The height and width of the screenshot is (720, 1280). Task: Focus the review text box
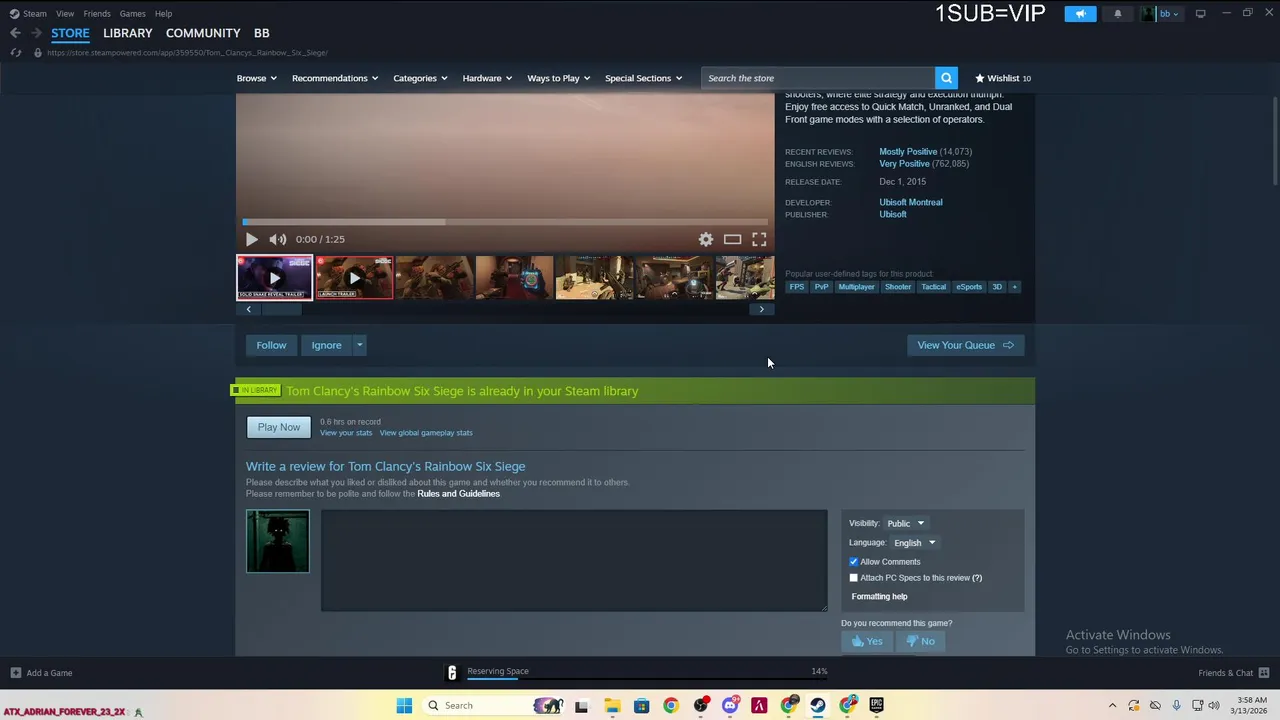[574, 560]
